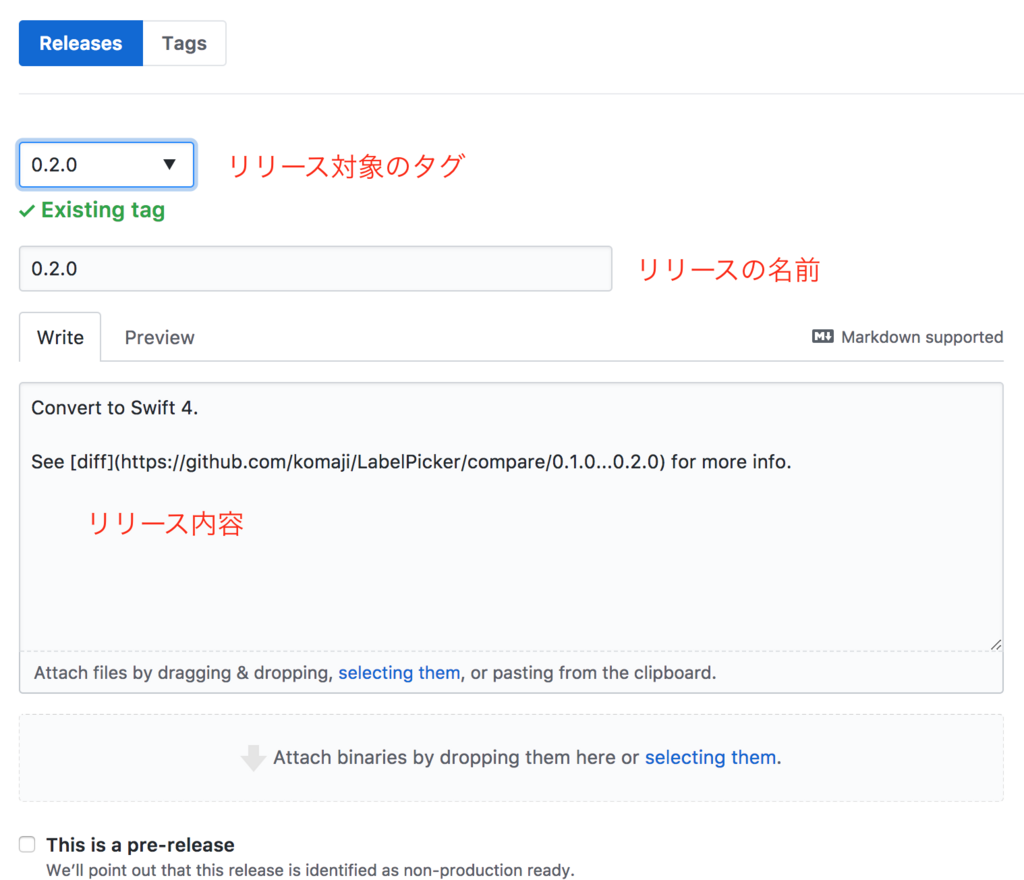Click the line starting 'See [diff]'

tap(411, 462)
